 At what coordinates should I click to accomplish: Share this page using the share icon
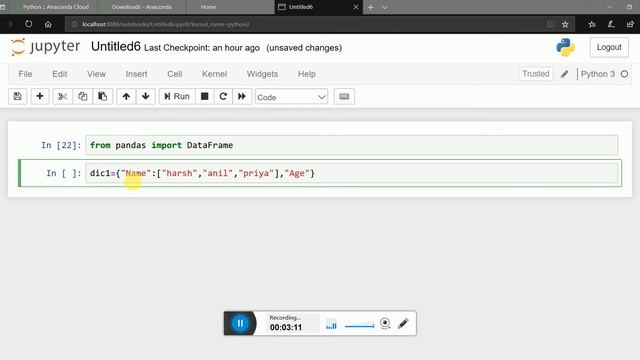tap(631, 24)
